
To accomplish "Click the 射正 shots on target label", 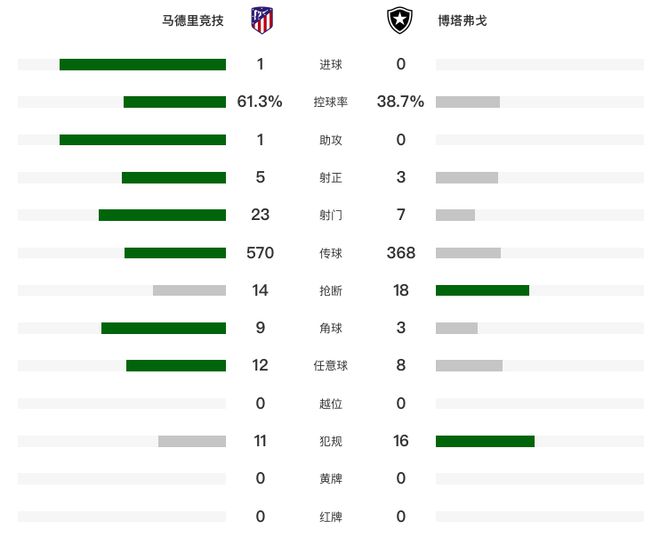I will [330, 178].
